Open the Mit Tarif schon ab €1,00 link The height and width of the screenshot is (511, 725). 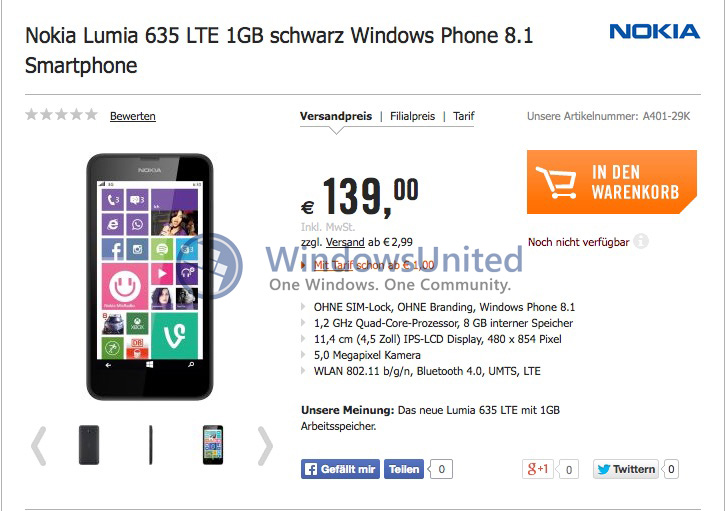(374, 265)
